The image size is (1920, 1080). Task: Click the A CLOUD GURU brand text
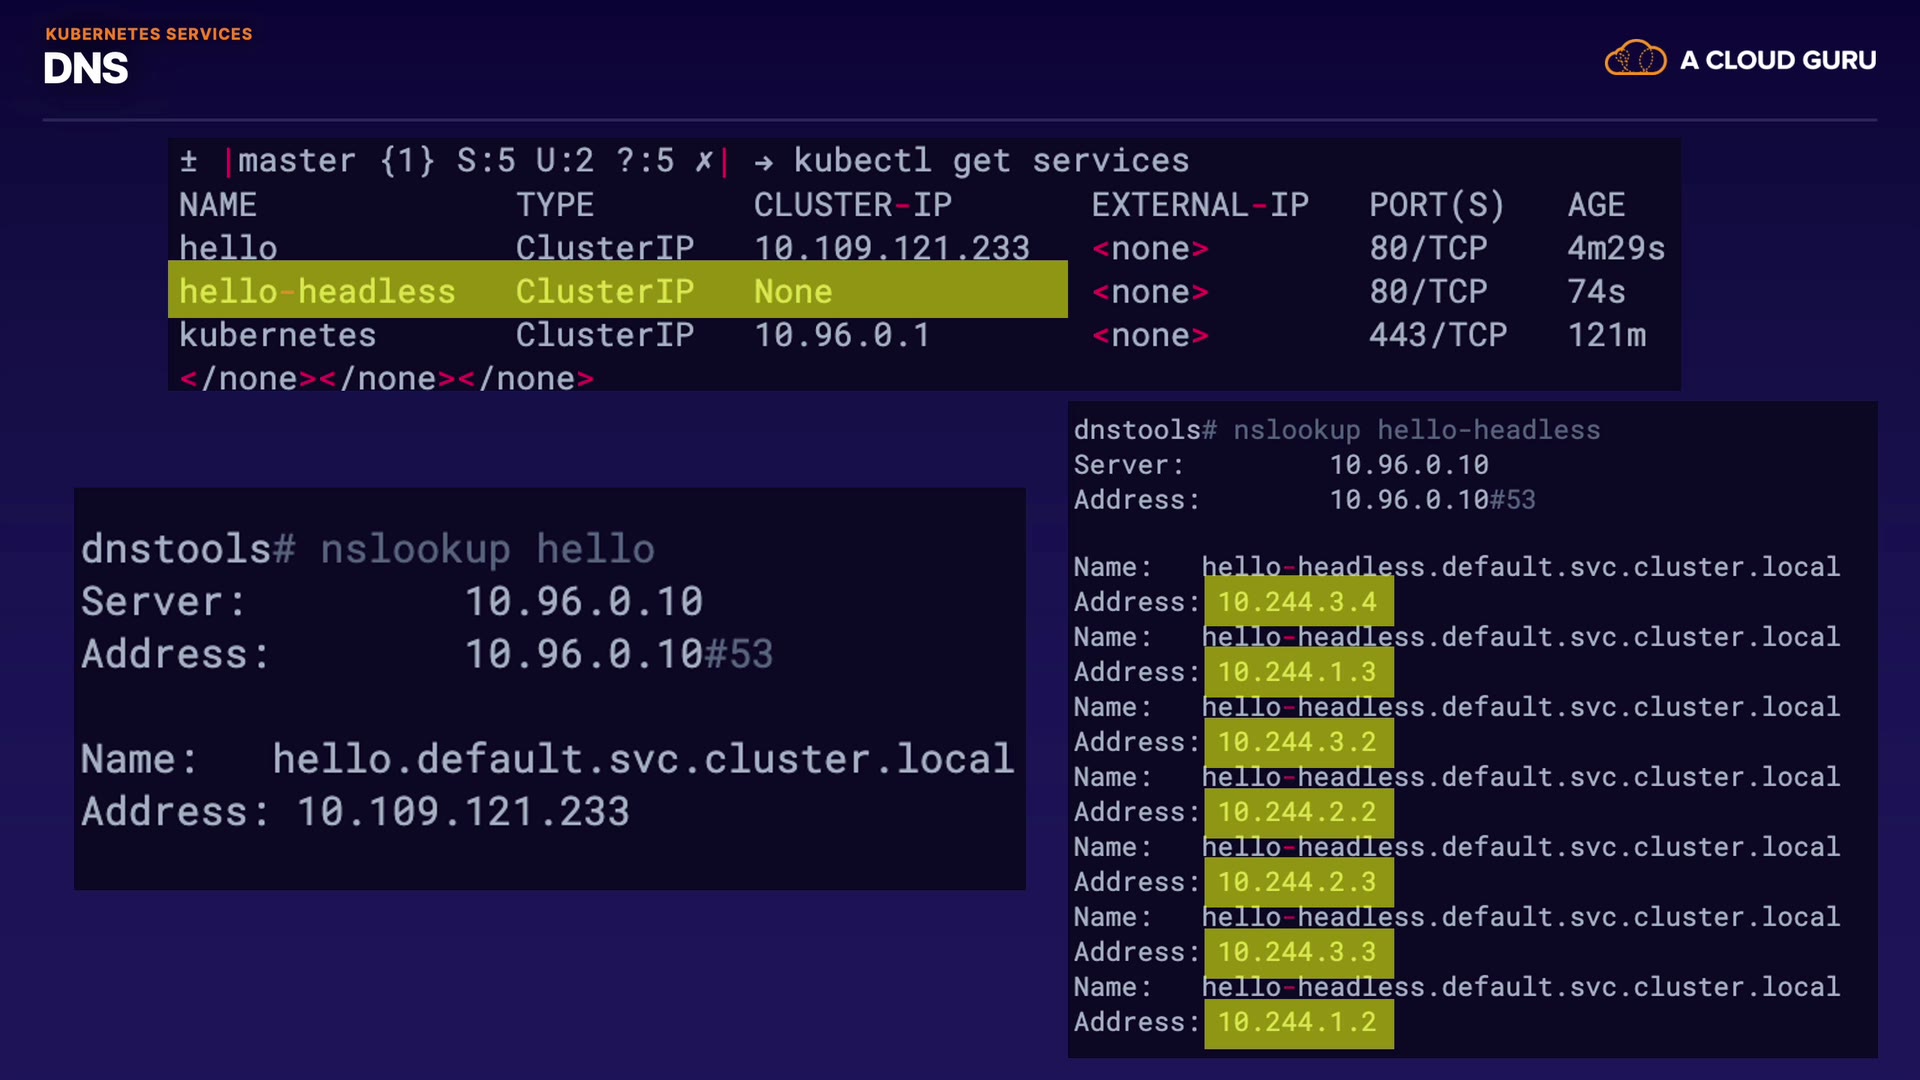[1778, 61]
